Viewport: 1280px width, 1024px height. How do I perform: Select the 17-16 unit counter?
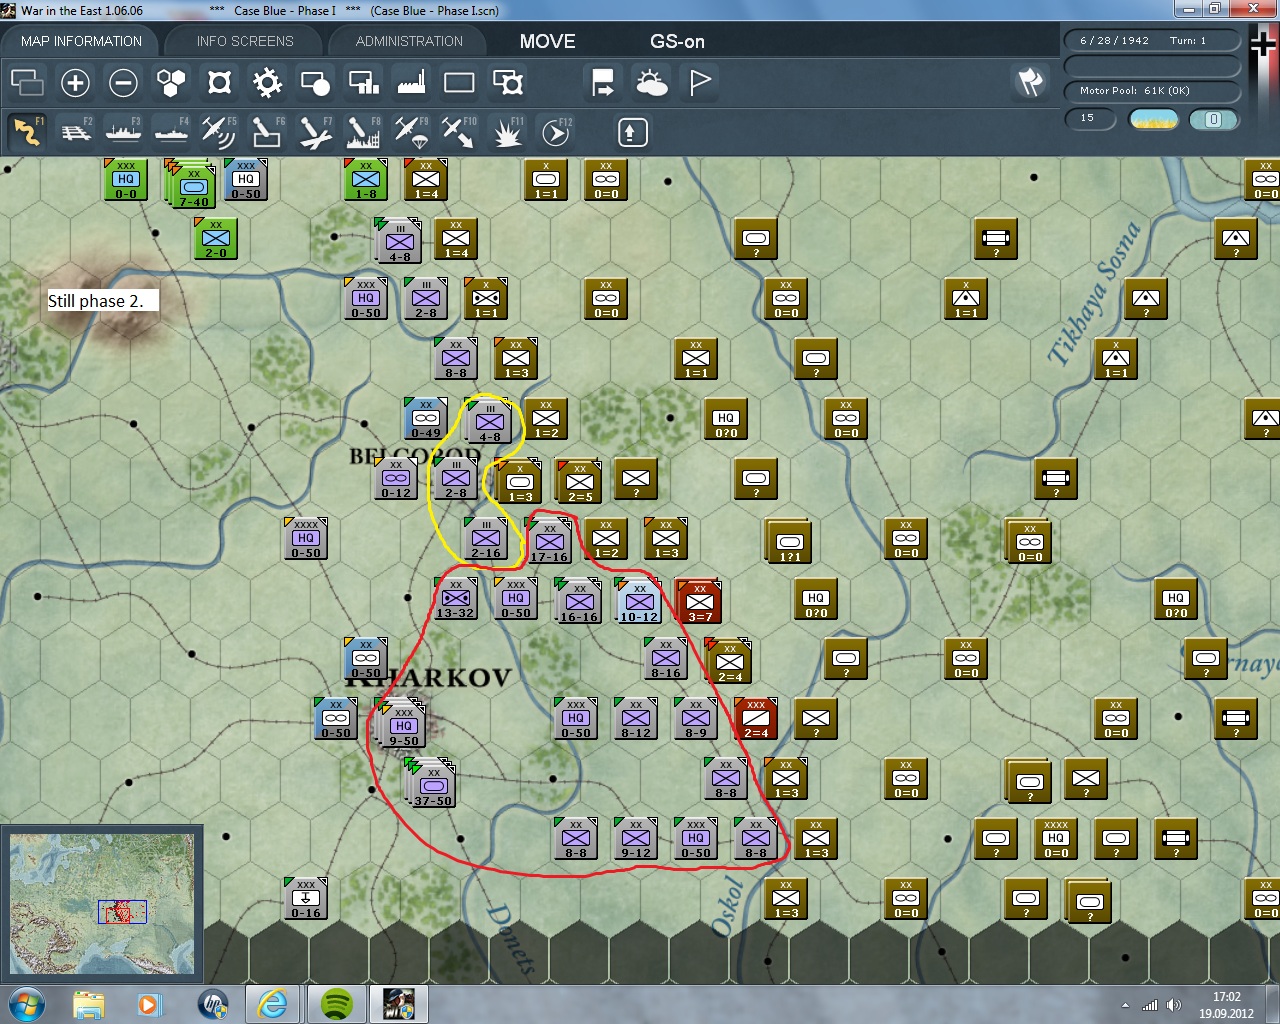(x=549, y=540)
